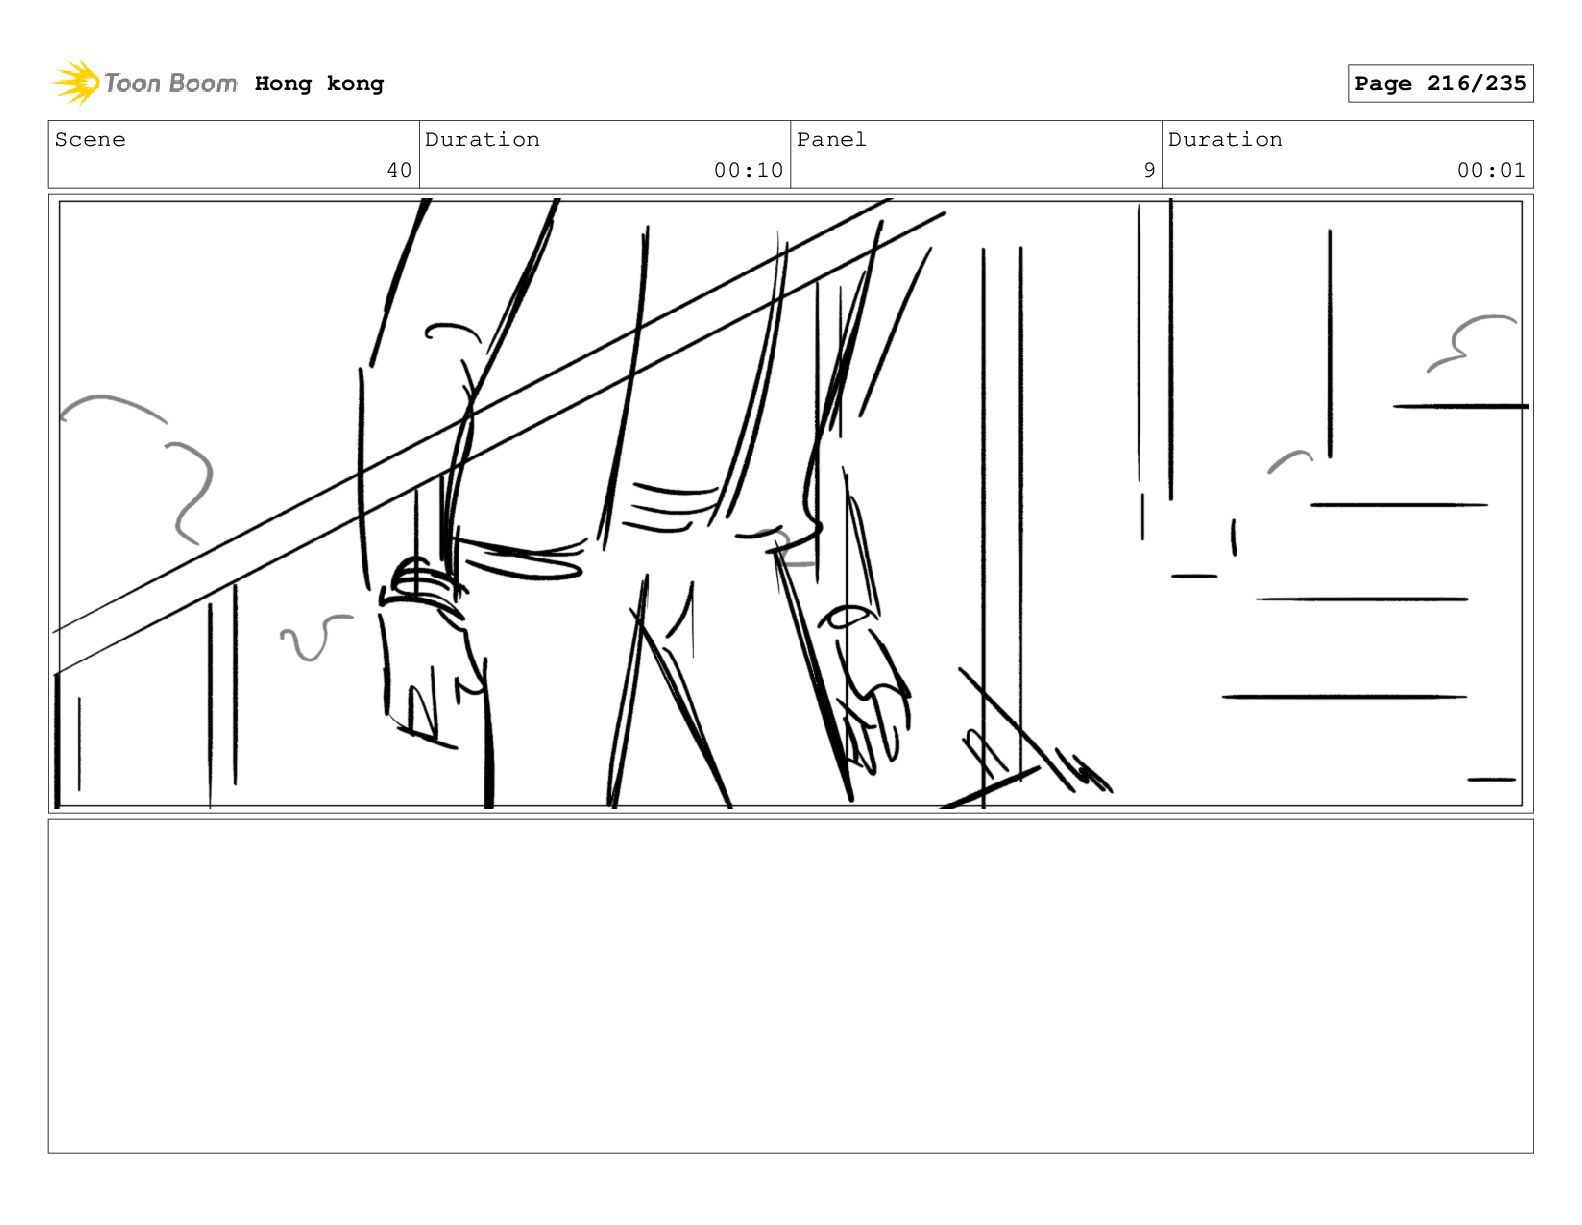Screen dimensions: 1582x1225
Task: Select the scene number '40'
Action: [399, 170]
